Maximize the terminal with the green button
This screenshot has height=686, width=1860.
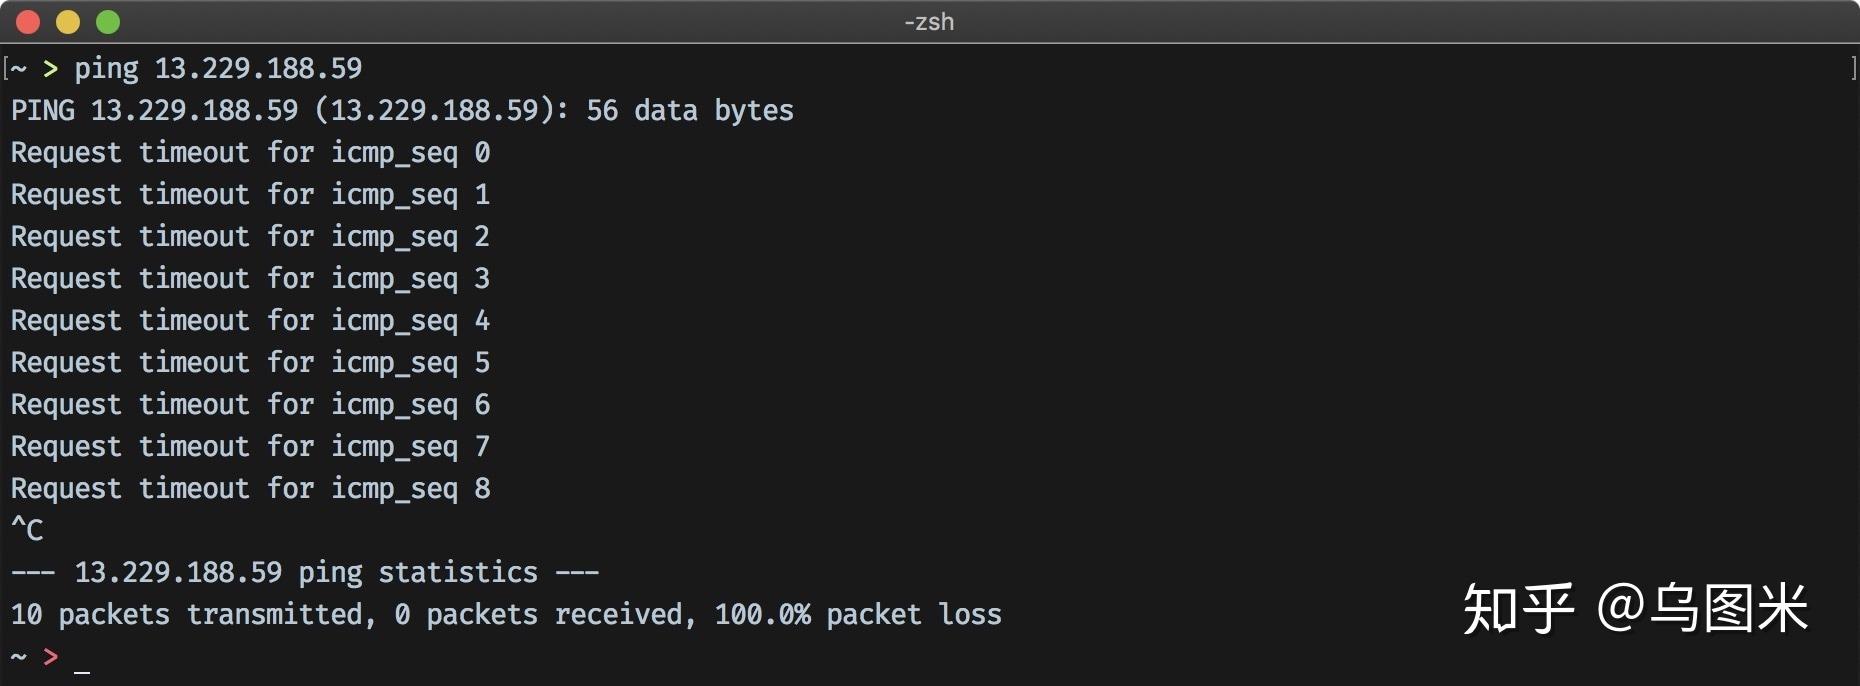[108, 21]
